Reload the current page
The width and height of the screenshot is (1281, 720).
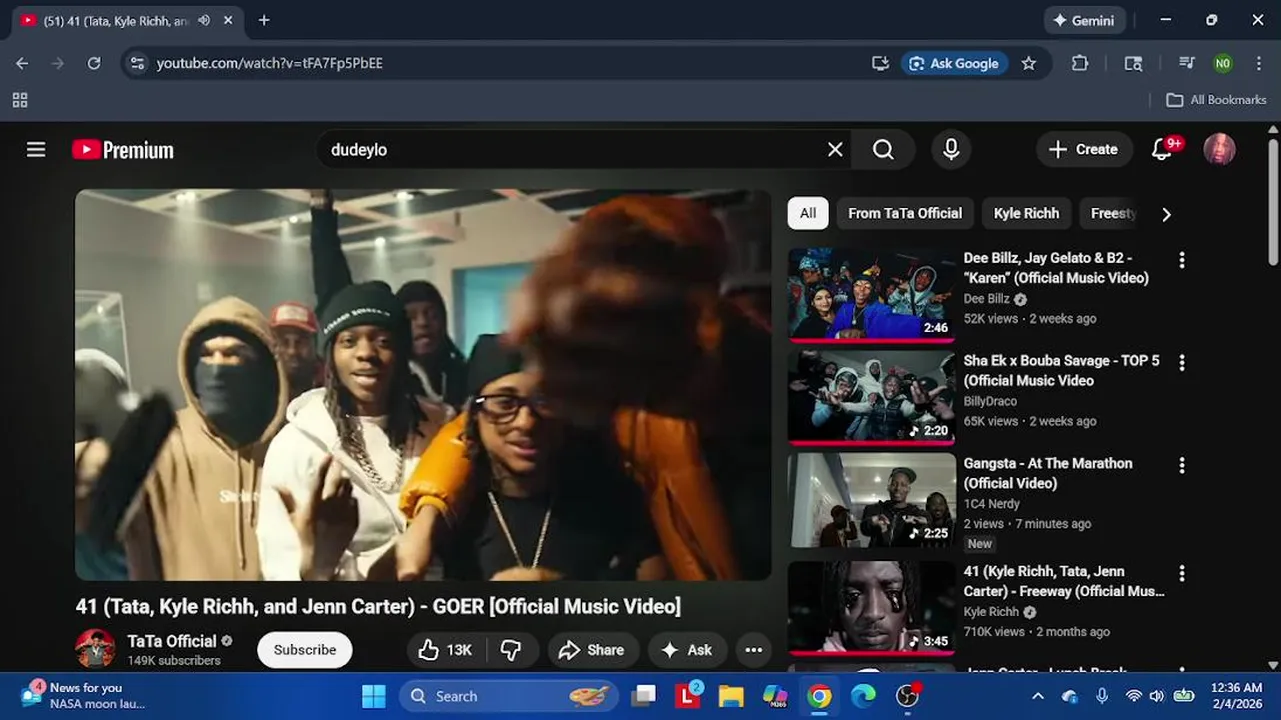coord(94,63)
